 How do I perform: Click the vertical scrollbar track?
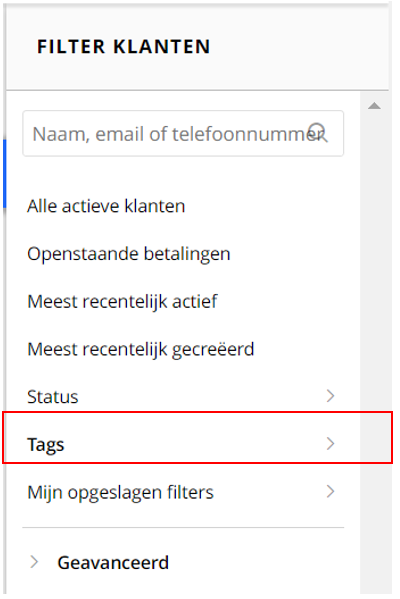(374, 344)
